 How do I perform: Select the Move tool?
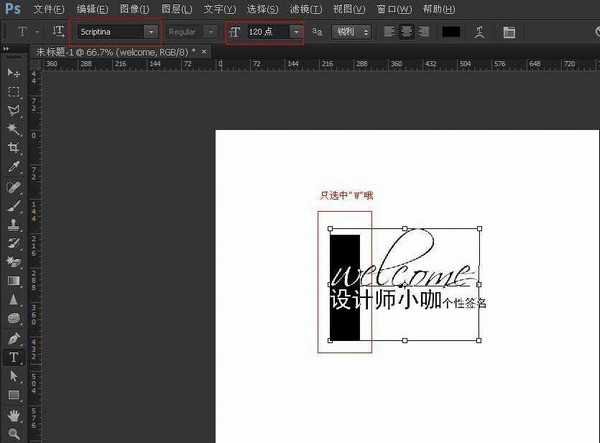click(14, 73)
